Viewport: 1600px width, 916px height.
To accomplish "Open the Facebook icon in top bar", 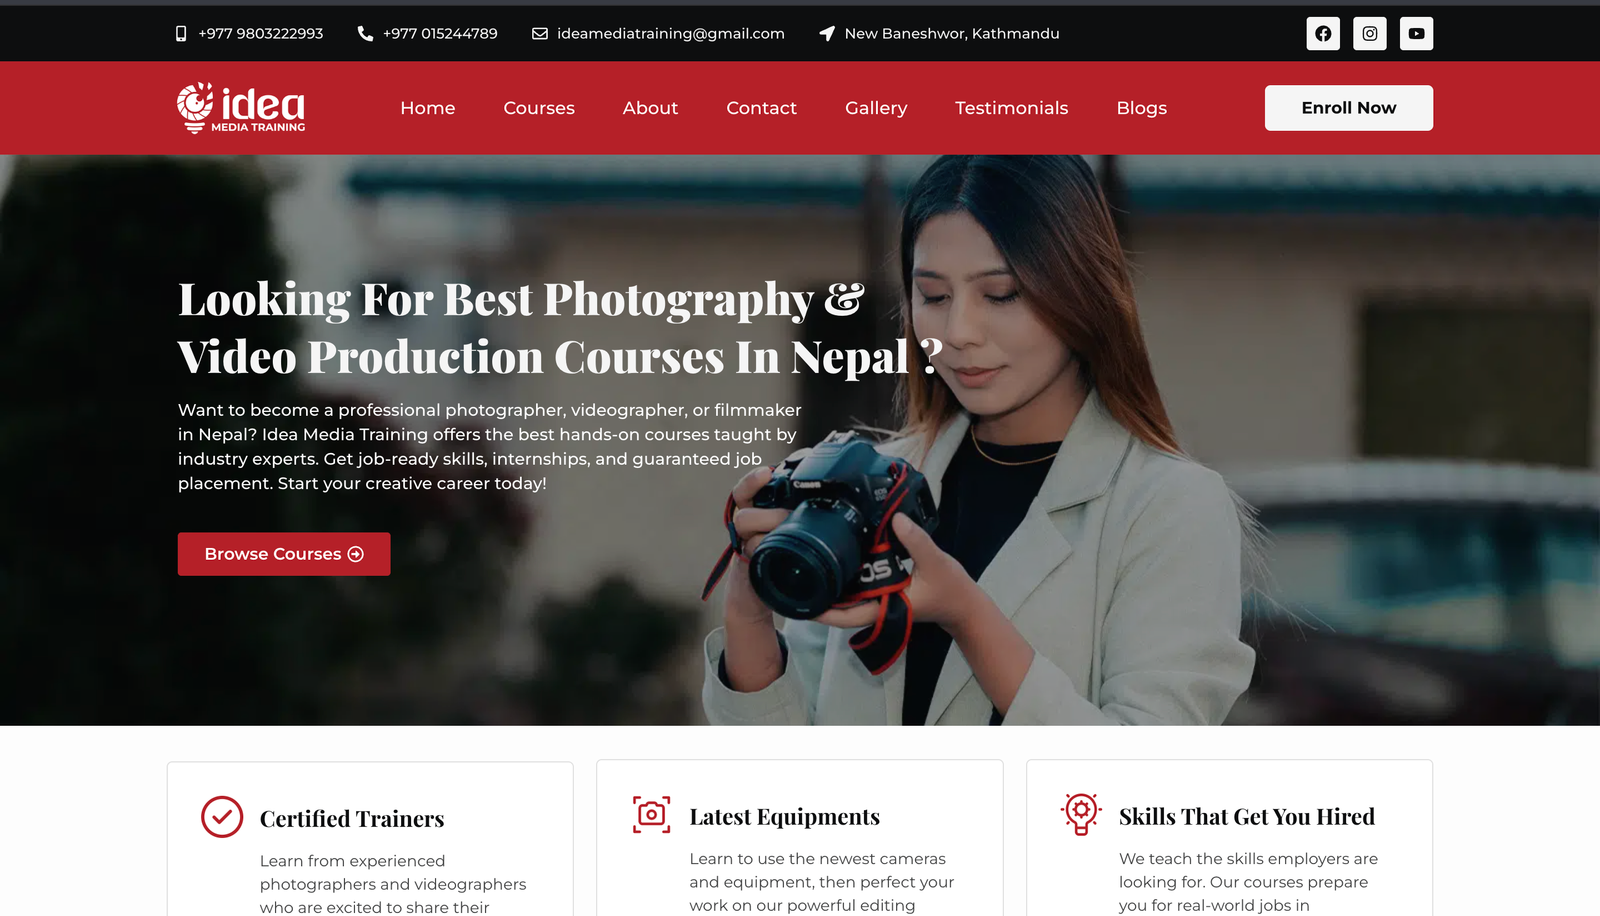I will point(1322,33).
